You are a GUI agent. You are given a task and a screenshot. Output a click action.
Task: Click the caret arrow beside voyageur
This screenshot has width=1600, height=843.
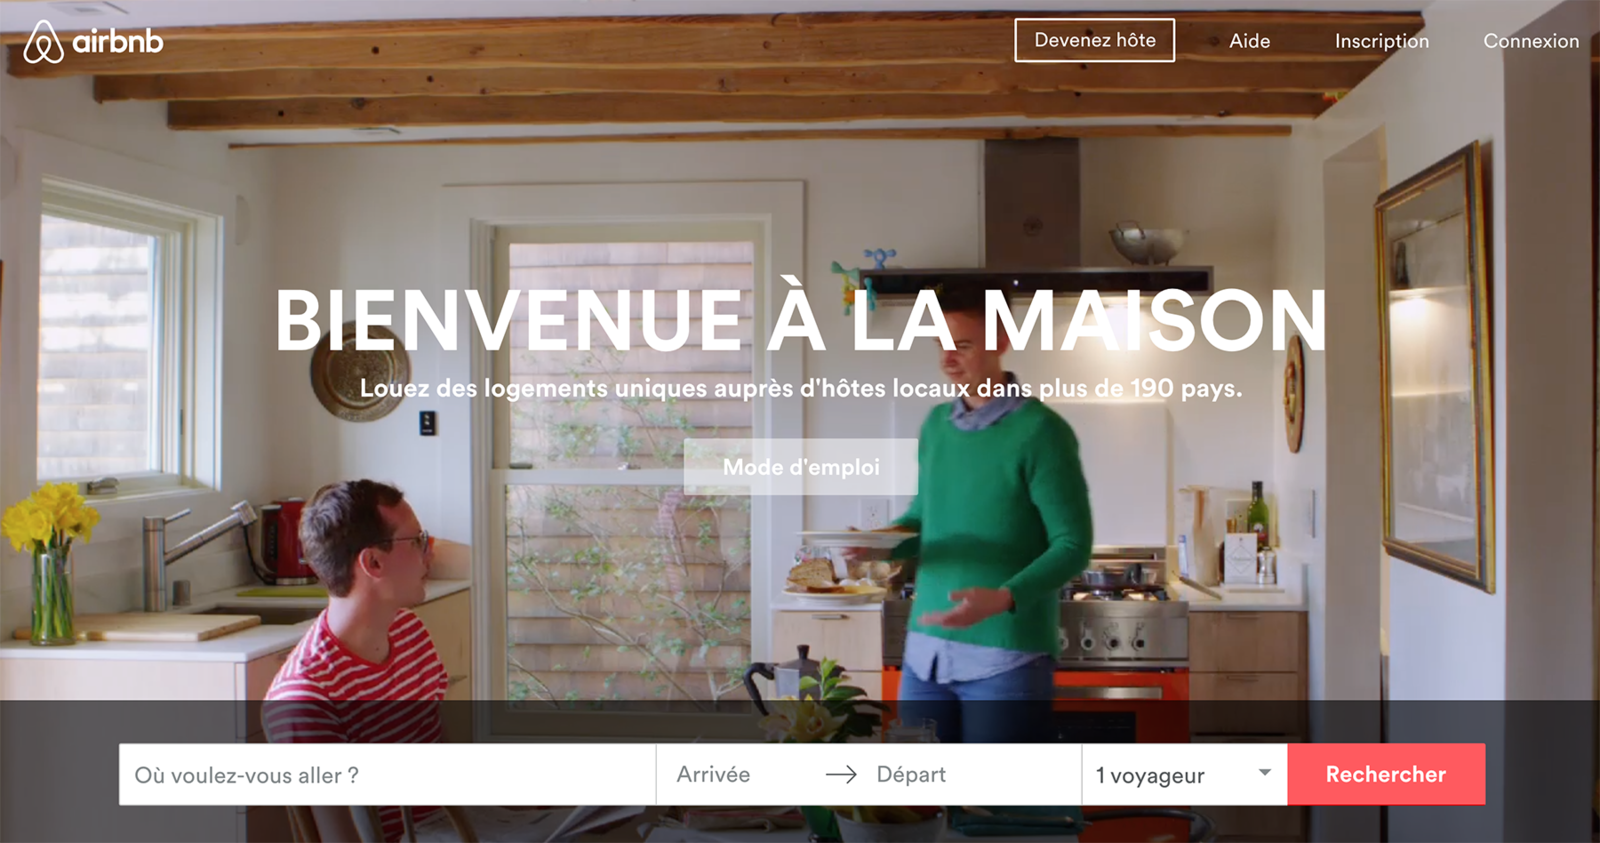1265,773
